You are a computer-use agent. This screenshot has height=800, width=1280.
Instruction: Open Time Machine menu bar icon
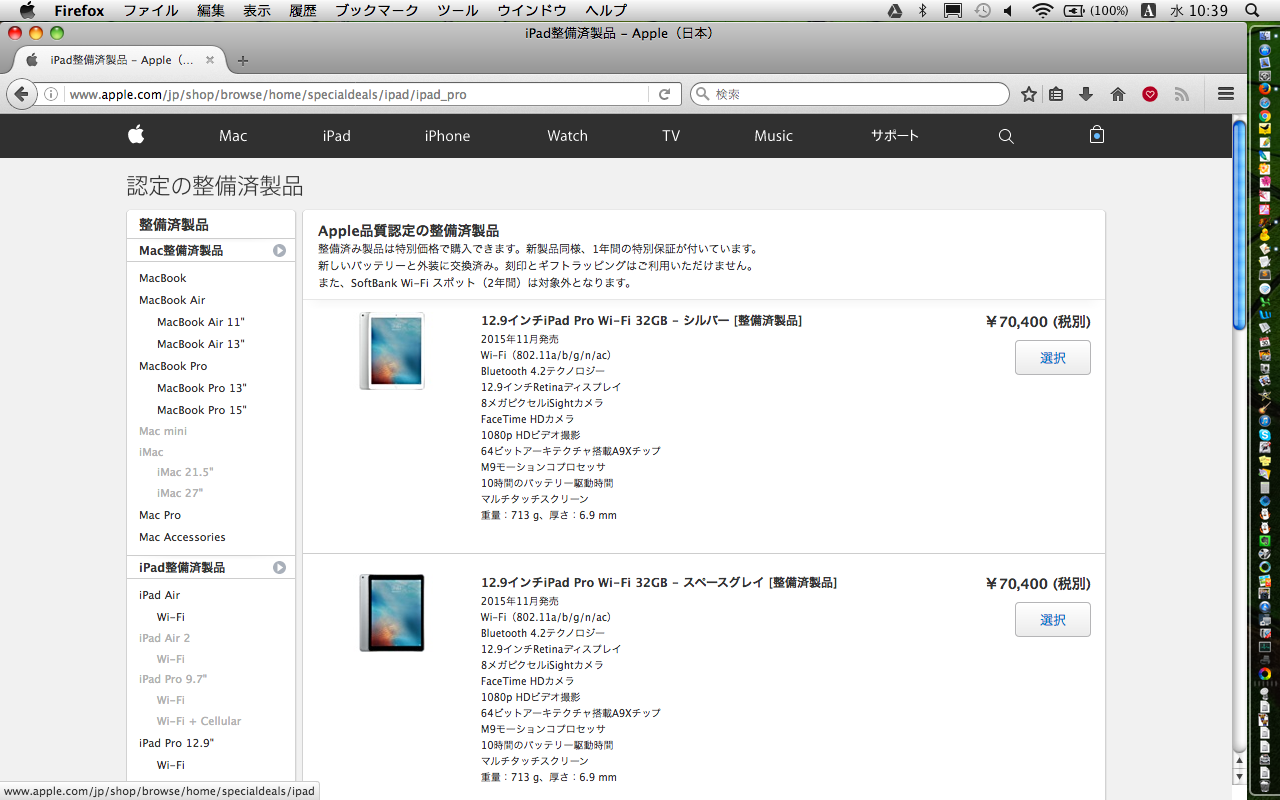982,10
